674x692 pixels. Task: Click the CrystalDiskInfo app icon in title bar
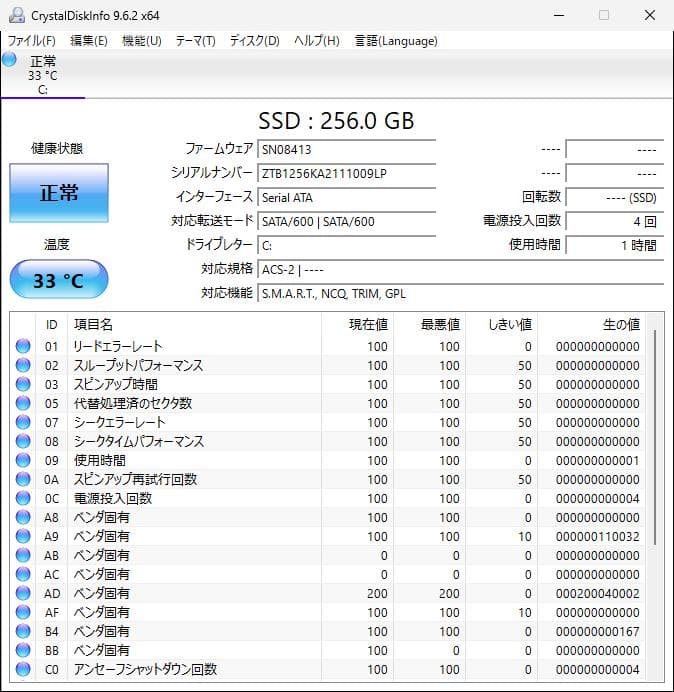pyautogui.click(x=17, y=15)
